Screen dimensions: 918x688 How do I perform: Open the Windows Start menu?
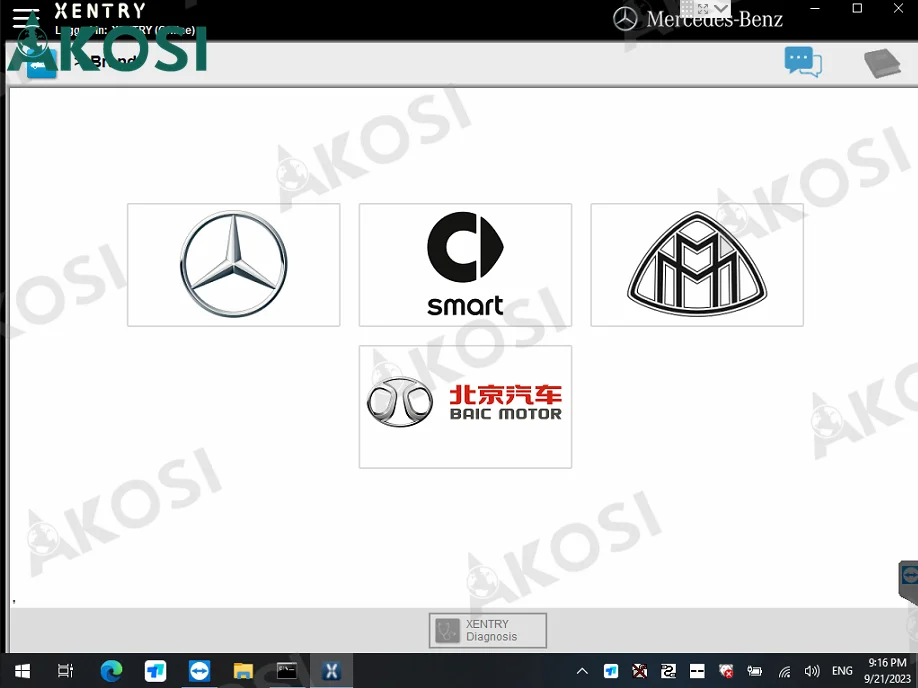[21, 671]
